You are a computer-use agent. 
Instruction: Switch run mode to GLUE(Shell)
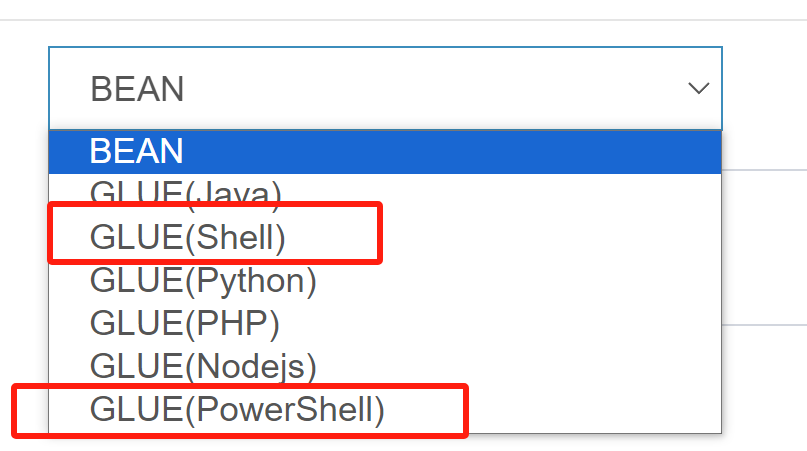tap(188, 236)
